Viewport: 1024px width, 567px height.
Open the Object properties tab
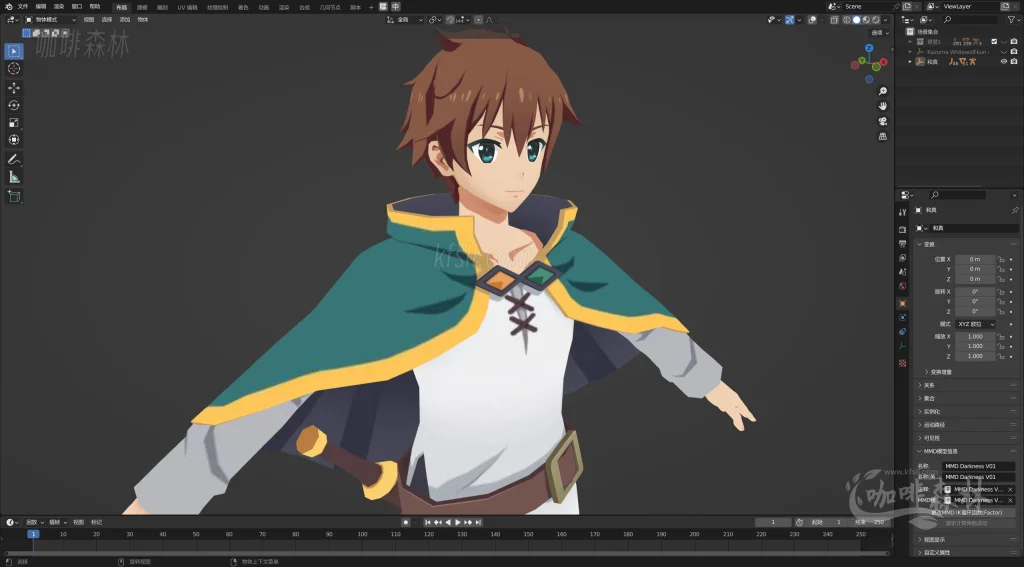tap(903, 304)
